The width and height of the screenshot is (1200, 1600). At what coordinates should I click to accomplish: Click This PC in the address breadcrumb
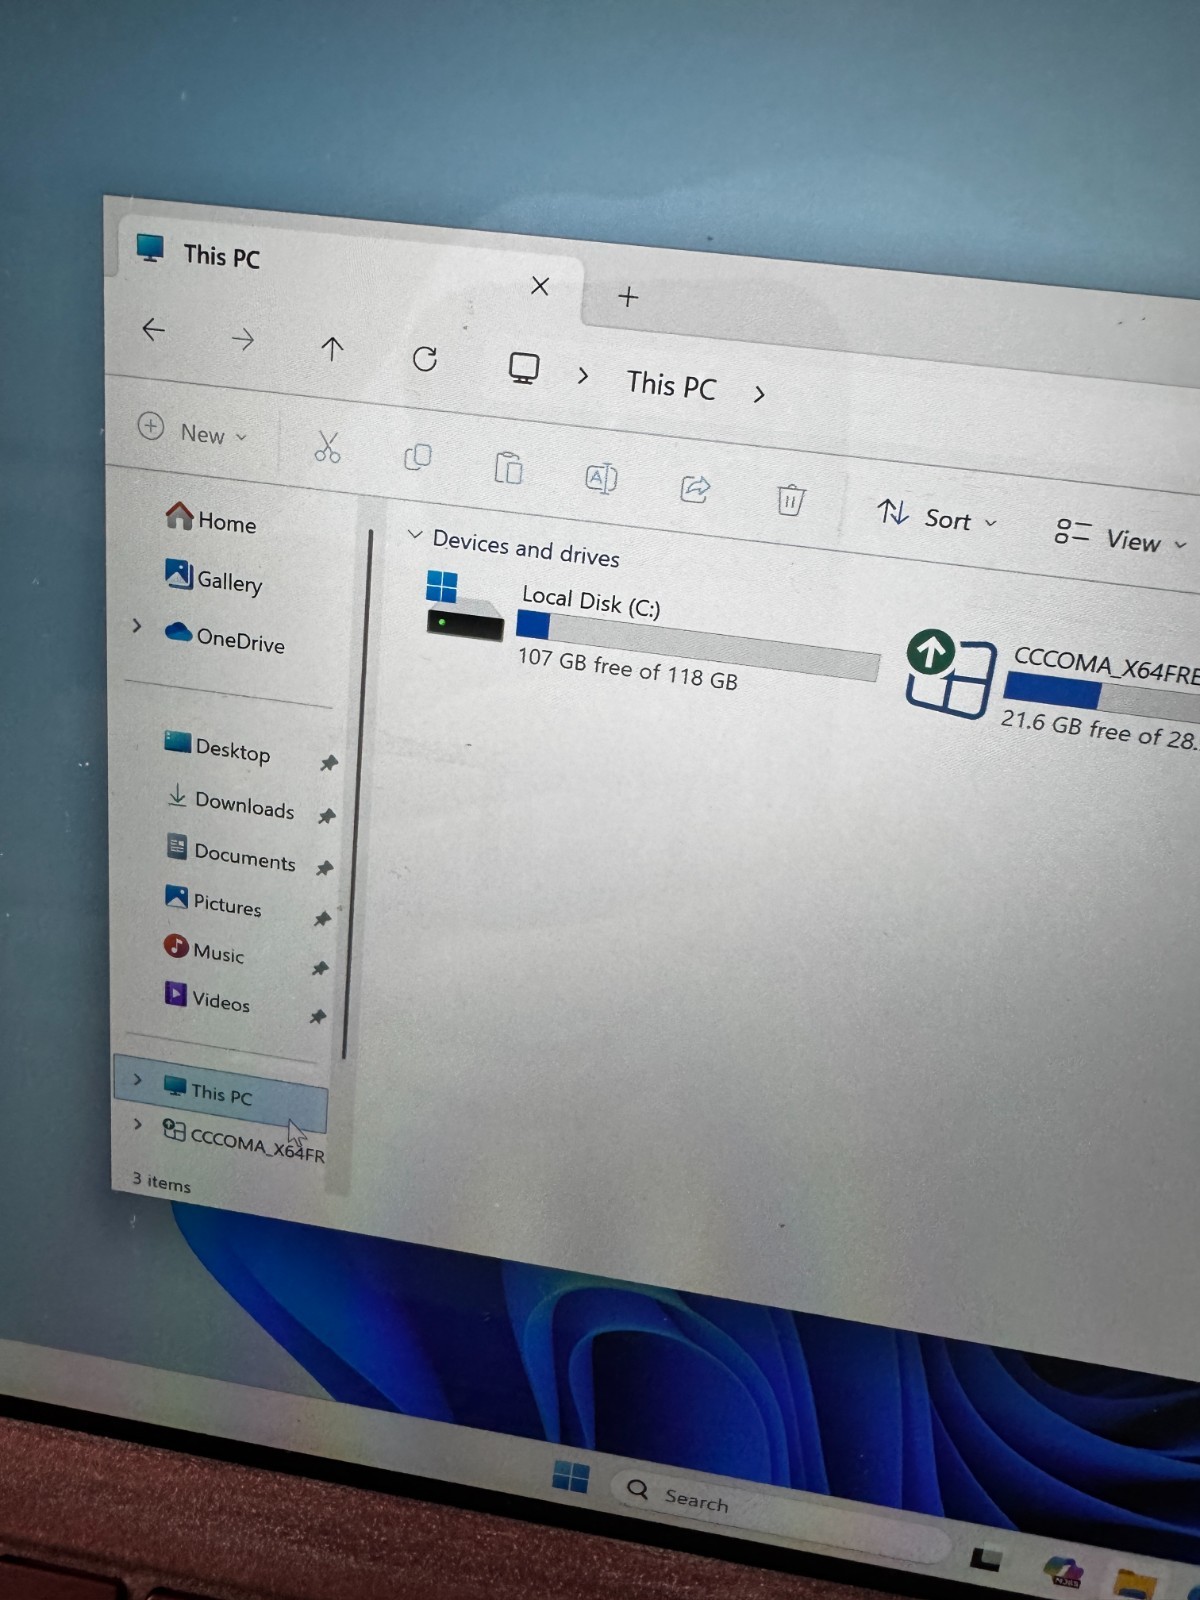point(672,385)
